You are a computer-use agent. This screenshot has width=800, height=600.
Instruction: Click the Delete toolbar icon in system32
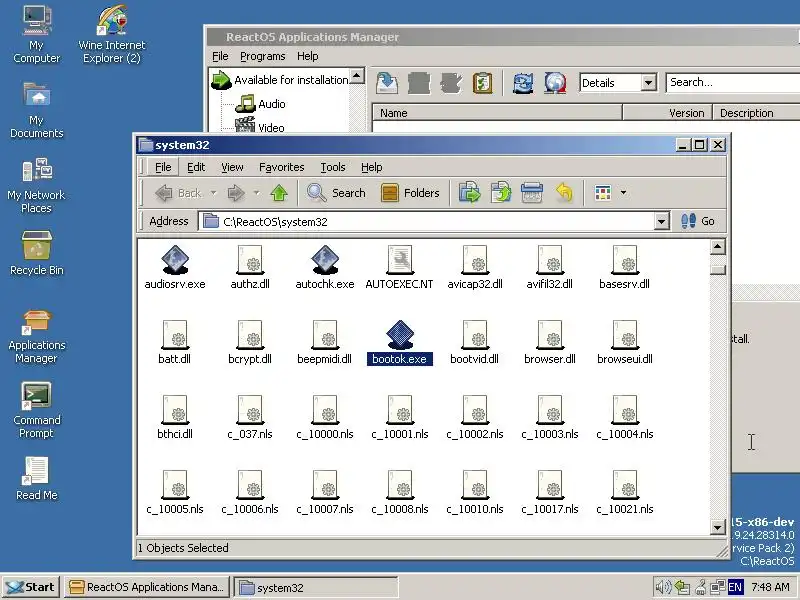click(532, 193)
